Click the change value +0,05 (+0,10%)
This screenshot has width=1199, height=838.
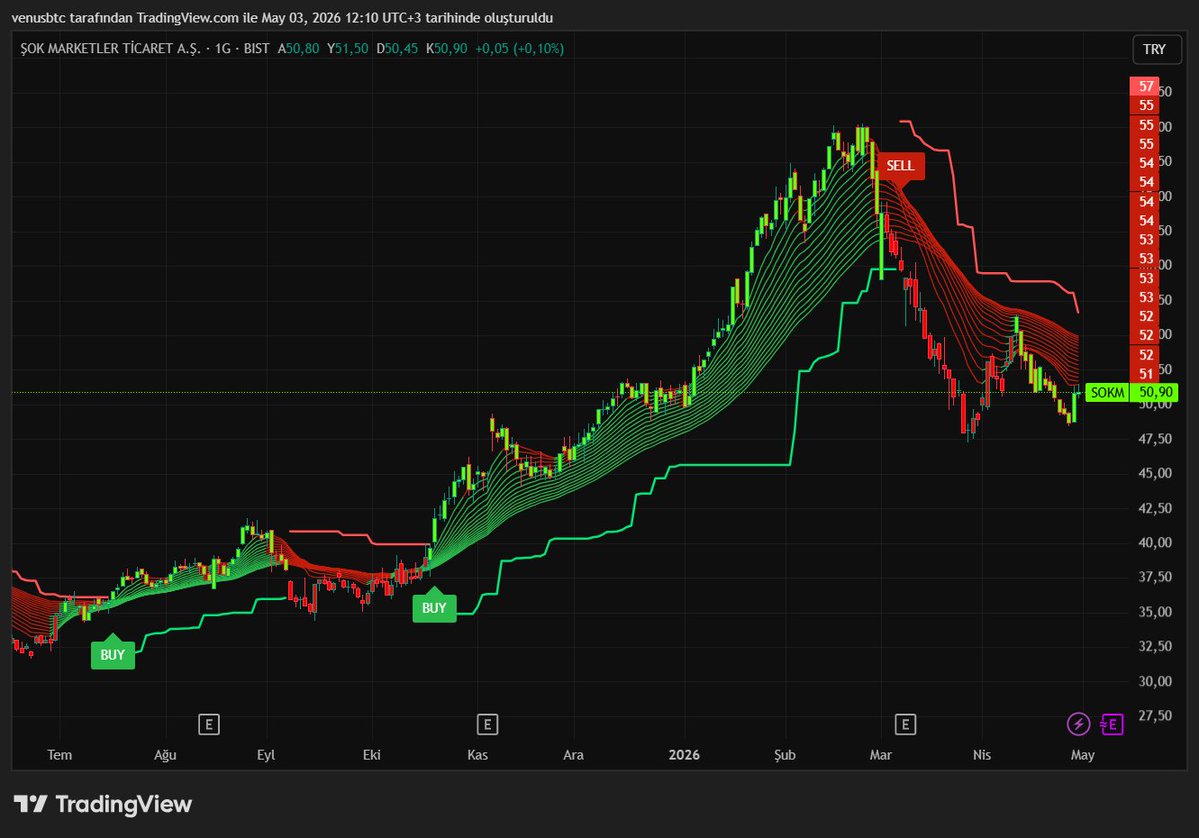pyautogui.click(x=520, y=48)
